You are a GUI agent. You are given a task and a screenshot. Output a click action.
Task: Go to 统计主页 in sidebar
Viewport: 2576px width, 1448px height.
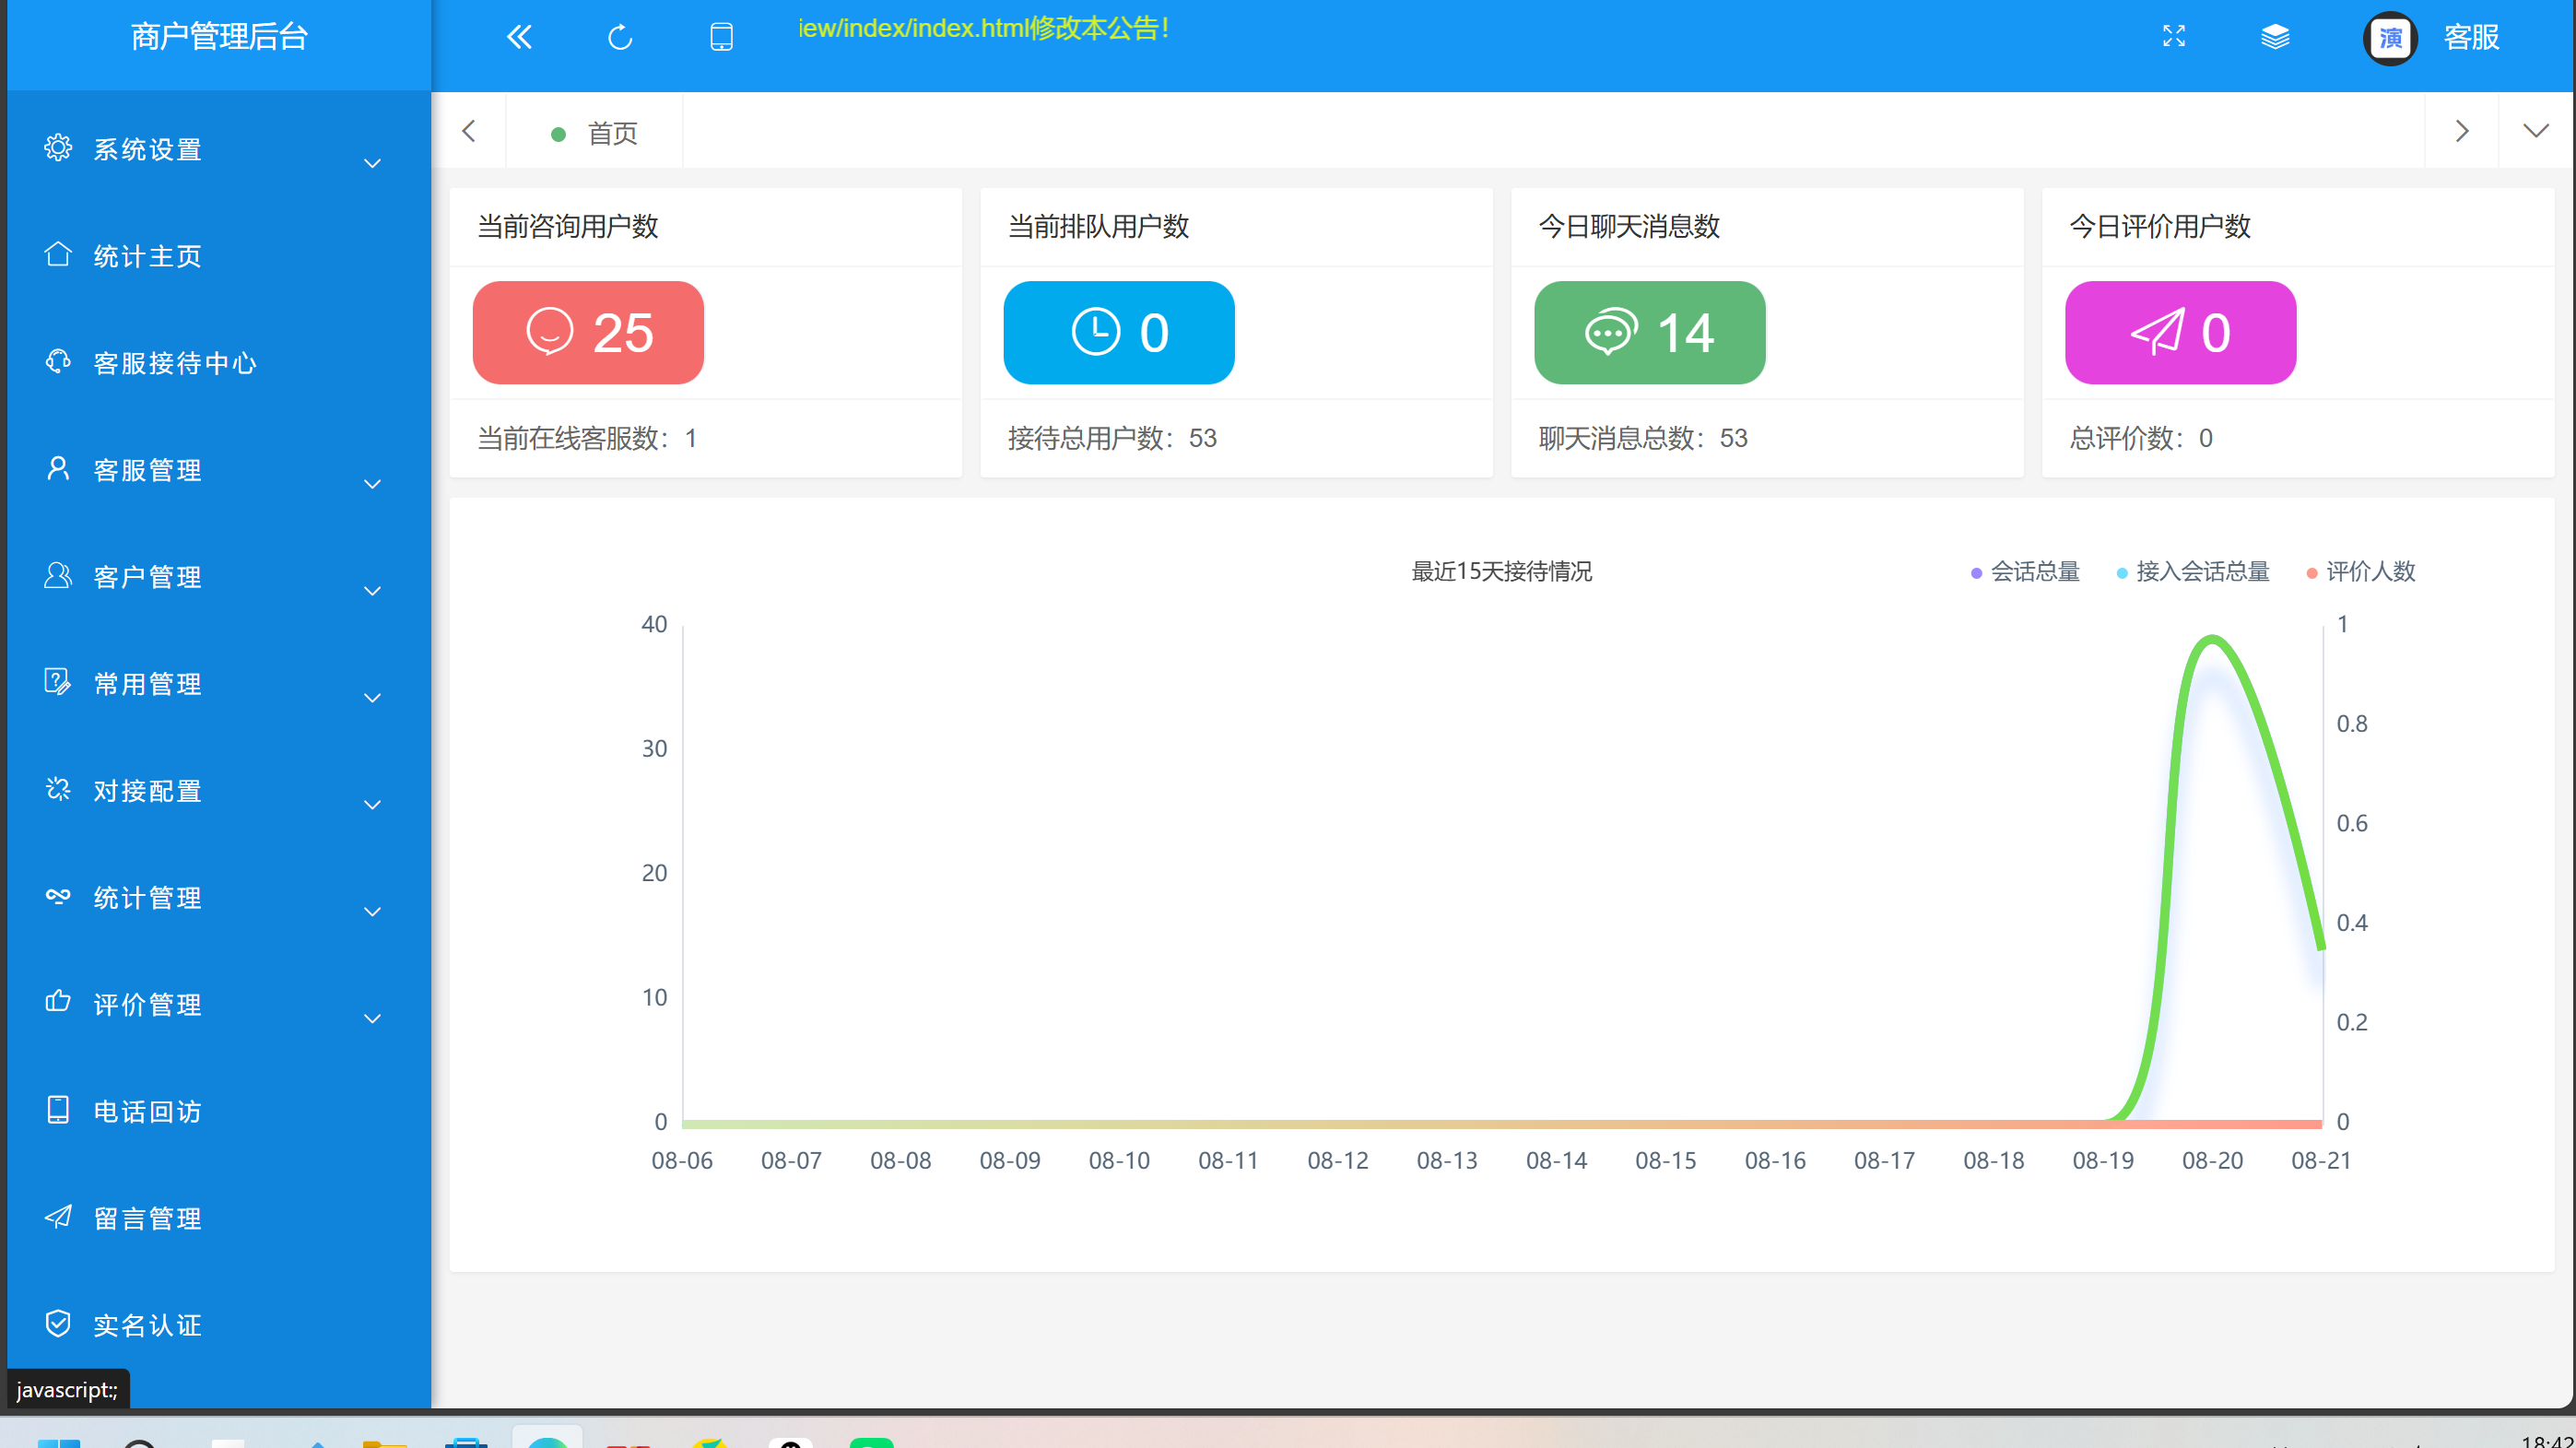(148, 256)
